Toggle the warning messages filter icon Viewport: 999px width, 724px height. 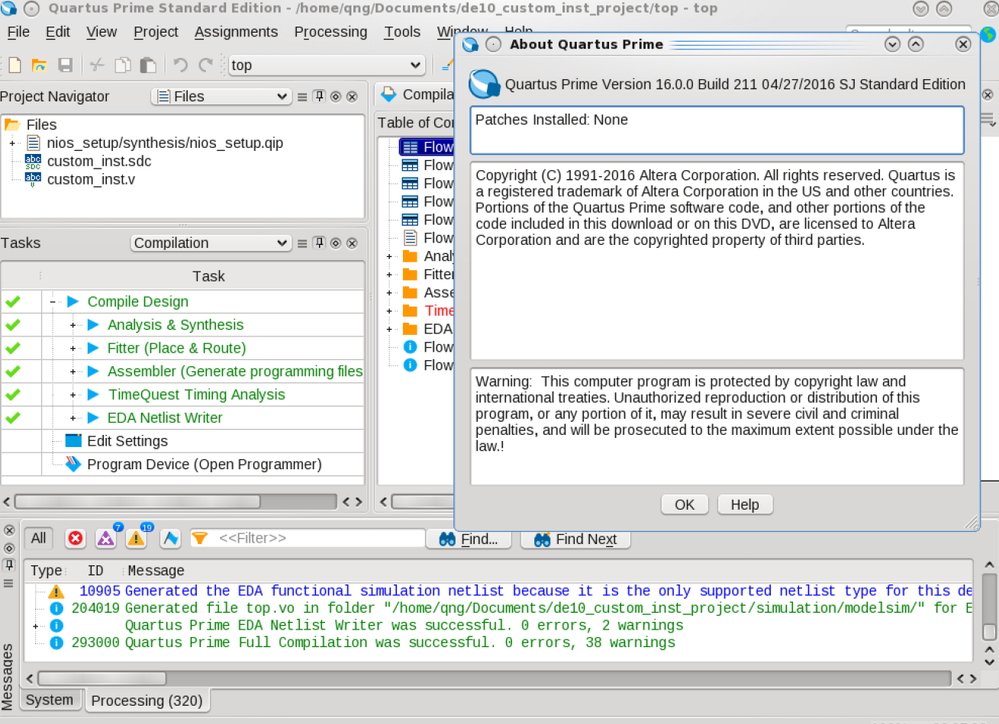point(136,539)
